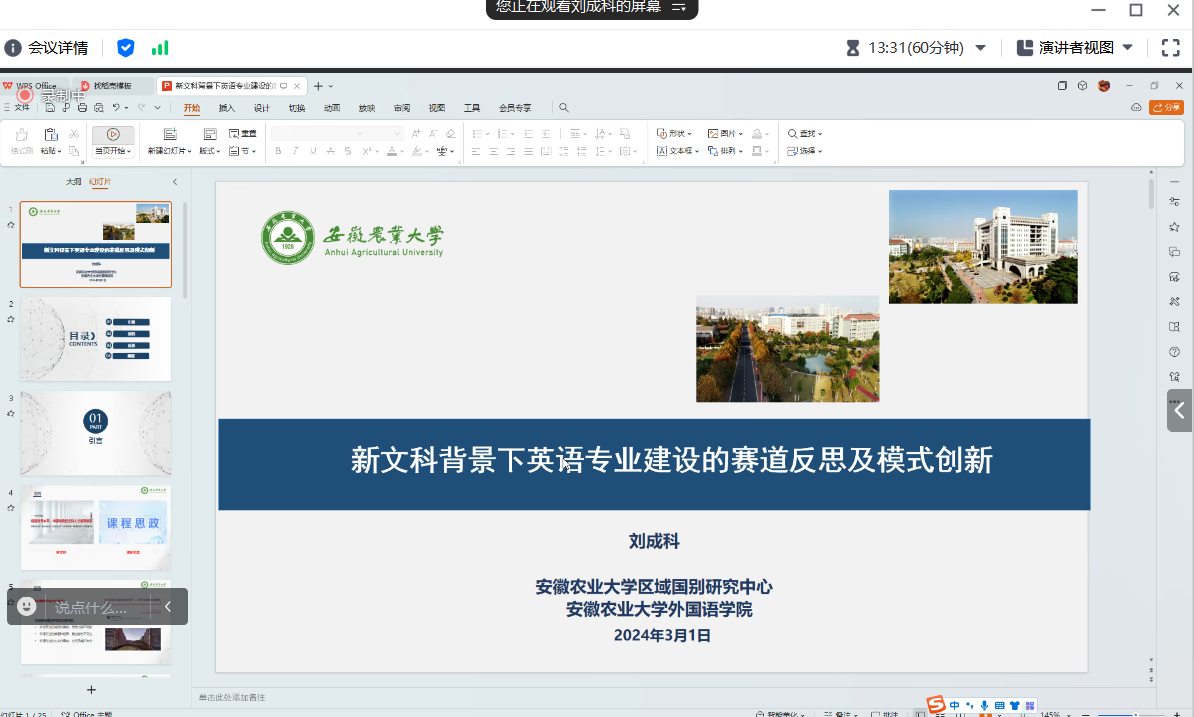Select slide 2 contents thumbnail
The width and height of the screenshot is (1194, 717).
[96, 339]
